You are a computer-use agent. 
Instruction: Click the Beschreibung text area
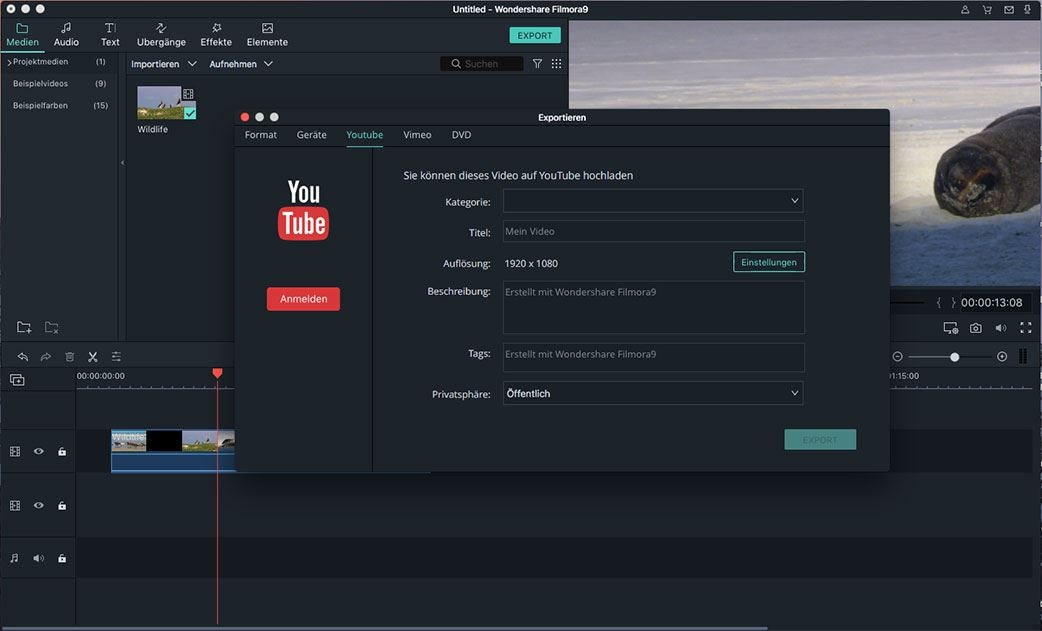(x=654, y=308)
